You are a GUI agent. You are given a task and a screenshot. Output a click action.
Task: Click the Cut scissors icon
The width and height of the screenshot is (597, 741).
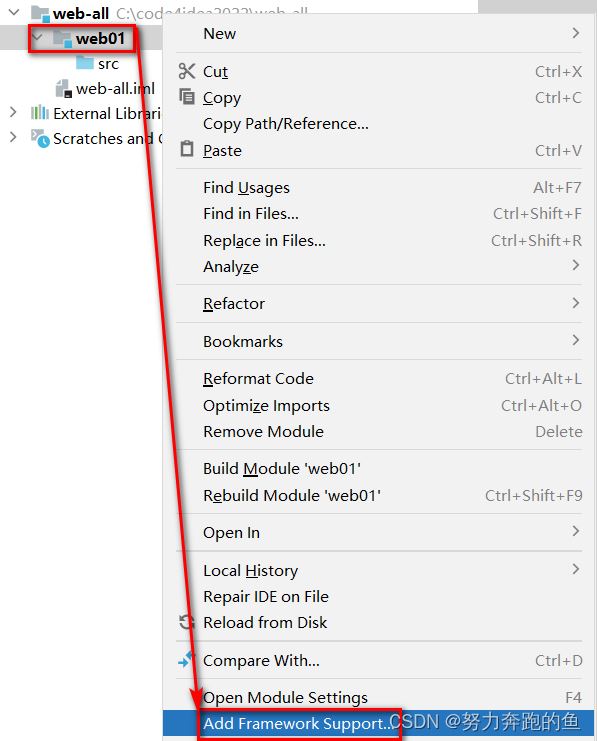click(x=187, y=71)
